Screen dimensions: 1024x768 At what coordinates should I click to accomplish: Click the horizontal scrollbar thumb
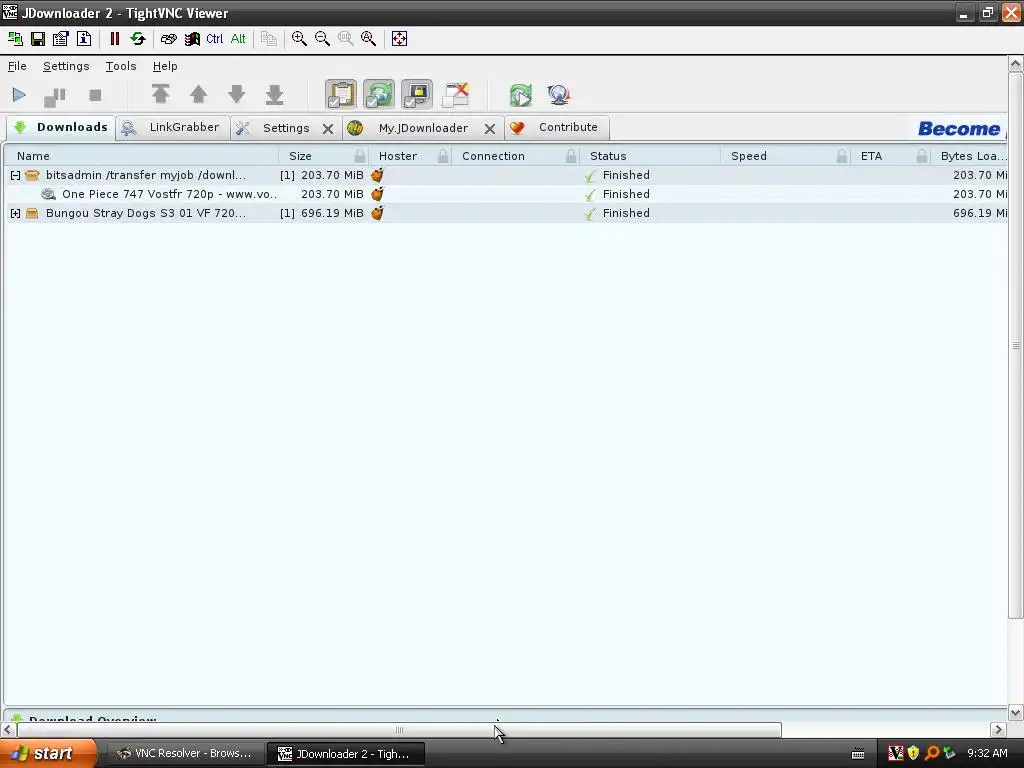pyautogui.click(x=399, y=729)
